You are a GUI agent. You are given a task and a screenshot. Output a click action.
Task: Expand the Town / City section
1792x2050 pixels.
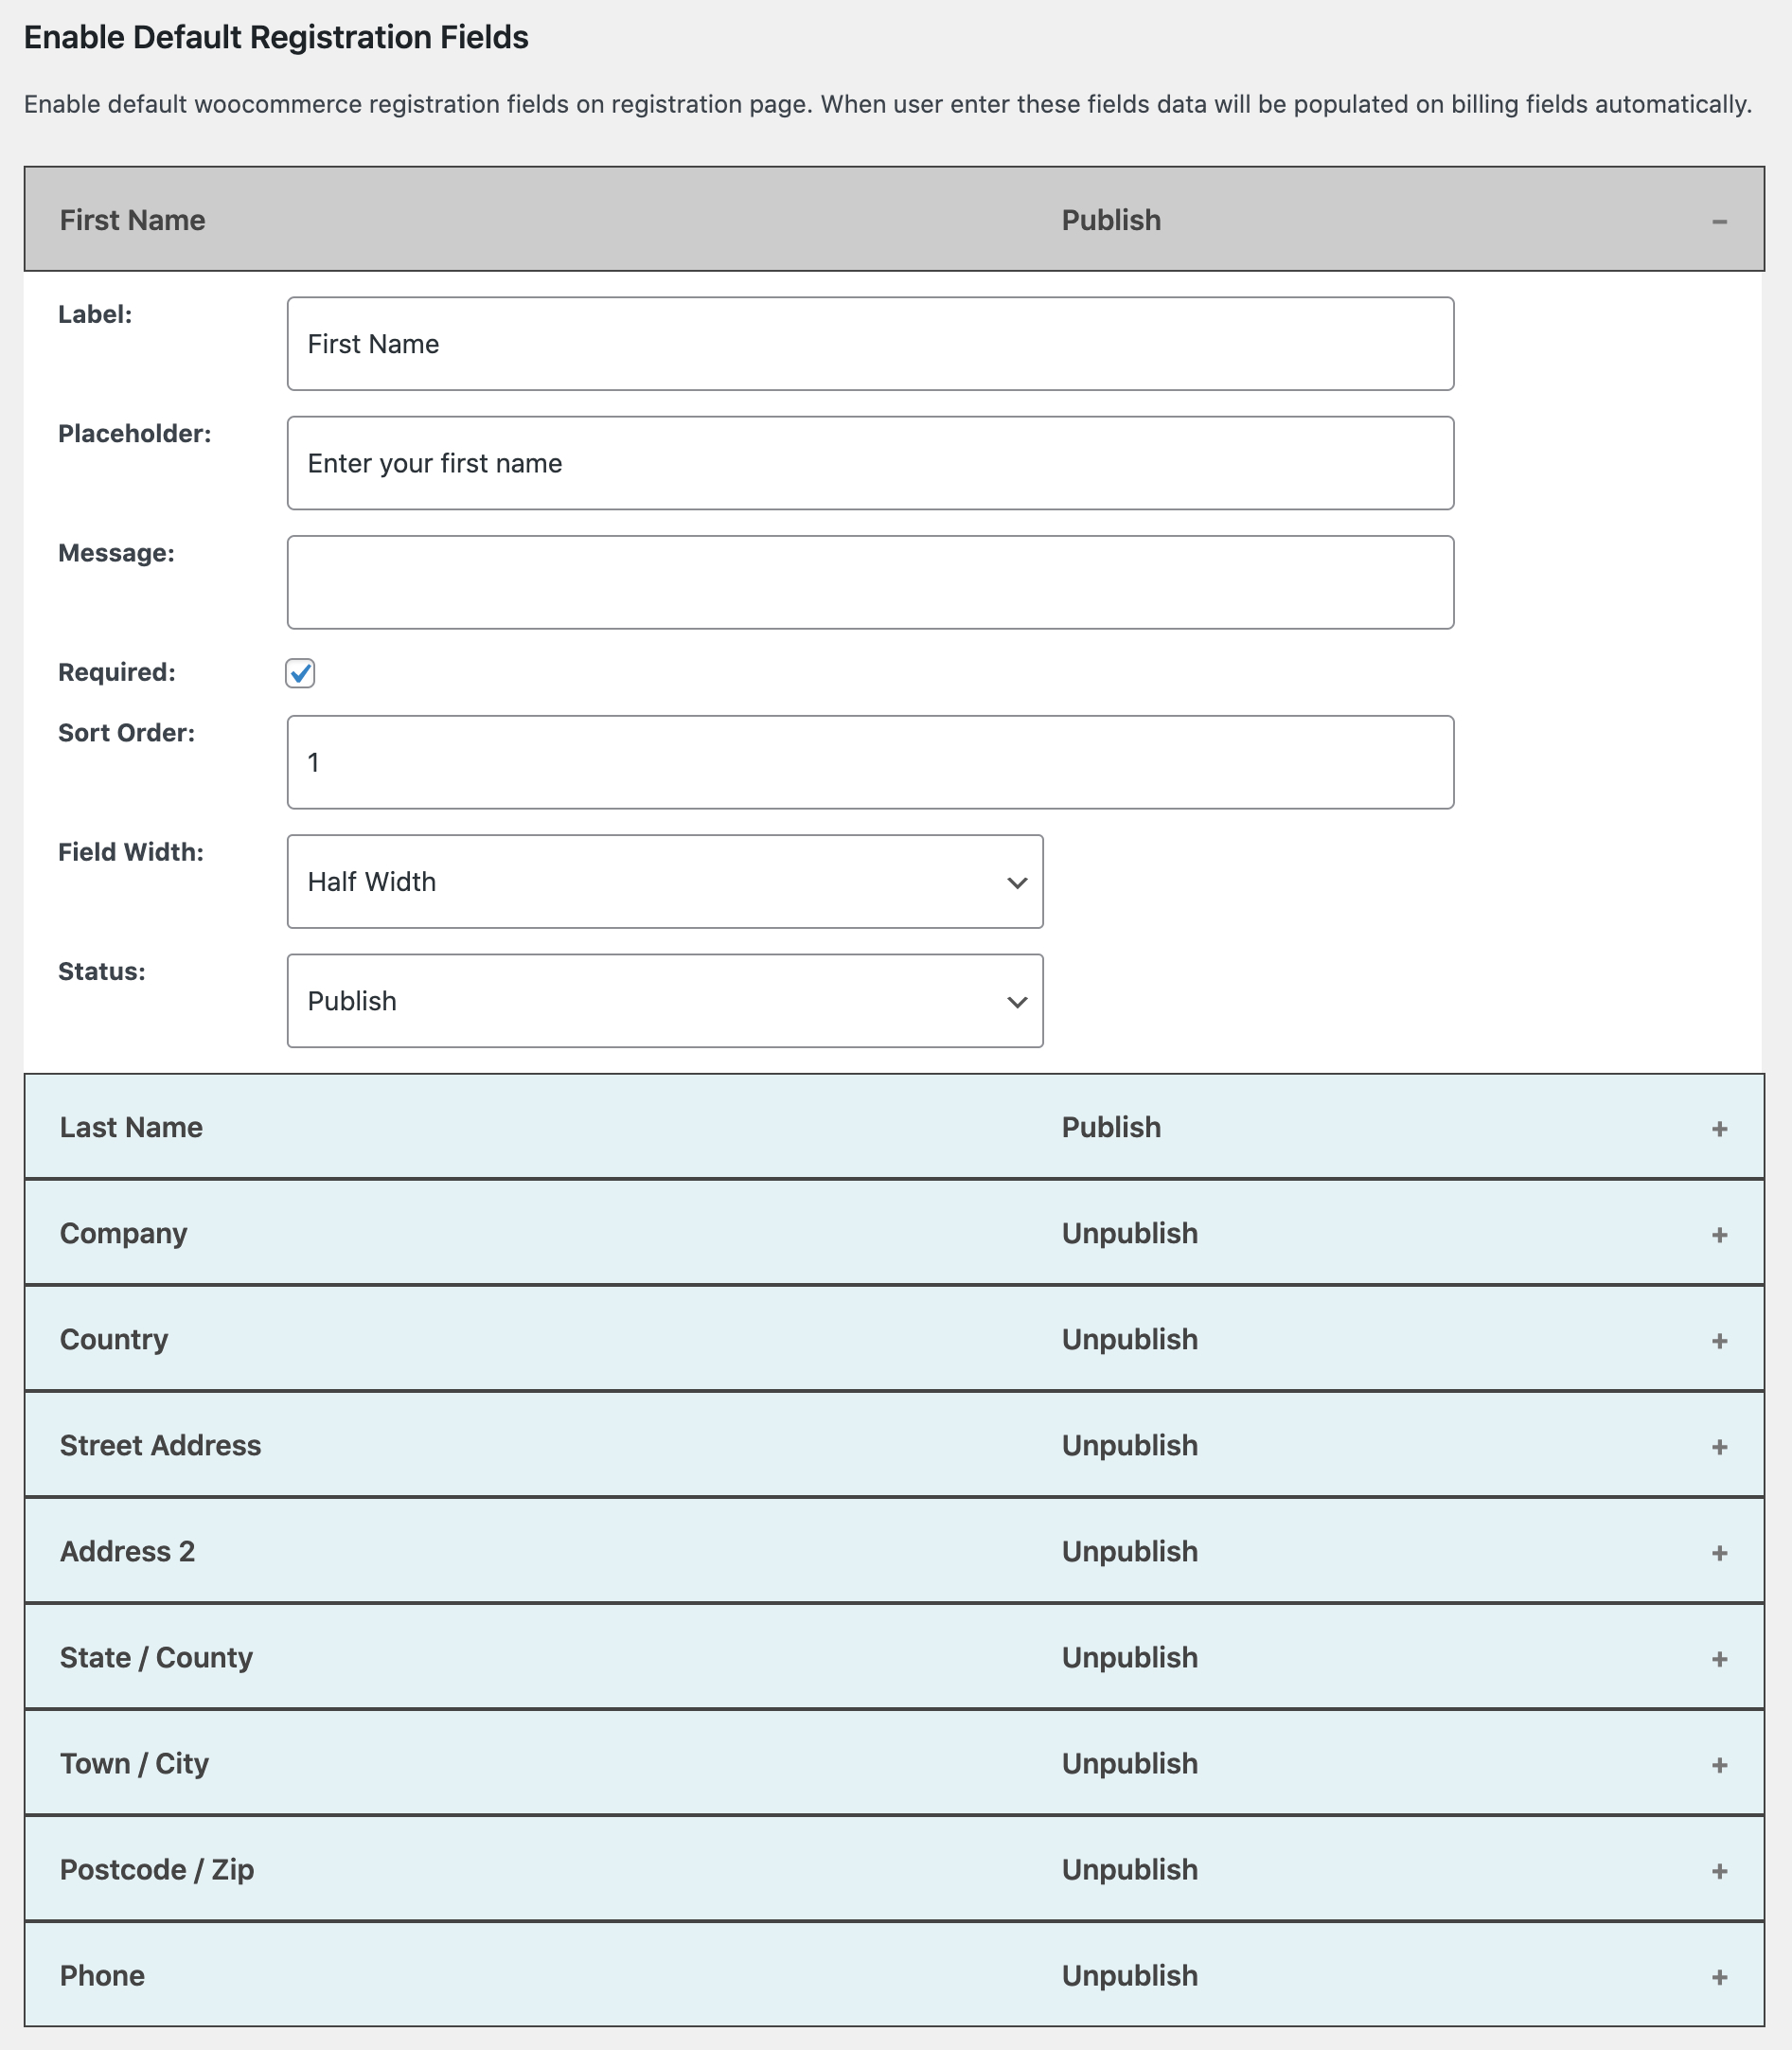[1719, 1764]
